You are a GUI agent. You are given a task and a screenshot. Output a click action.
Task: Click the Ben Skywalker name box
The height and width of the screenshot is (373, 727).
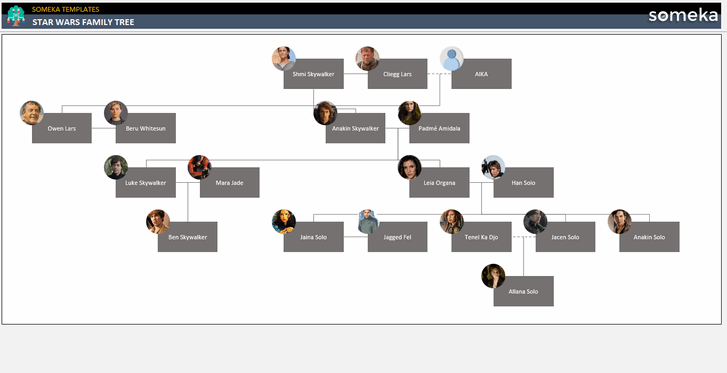[x=187, y=237]
